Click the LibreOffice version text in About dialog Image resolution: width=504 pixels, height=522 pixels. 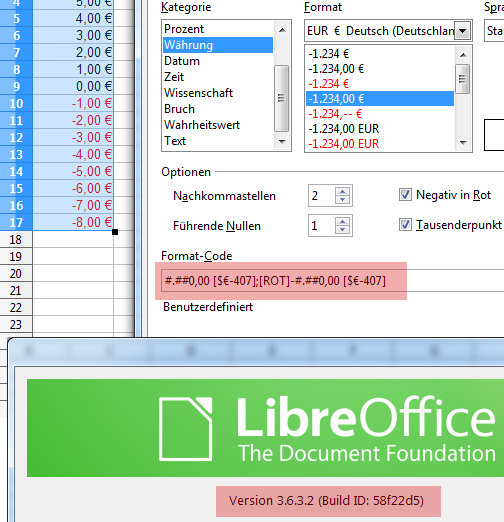(326, 501)
